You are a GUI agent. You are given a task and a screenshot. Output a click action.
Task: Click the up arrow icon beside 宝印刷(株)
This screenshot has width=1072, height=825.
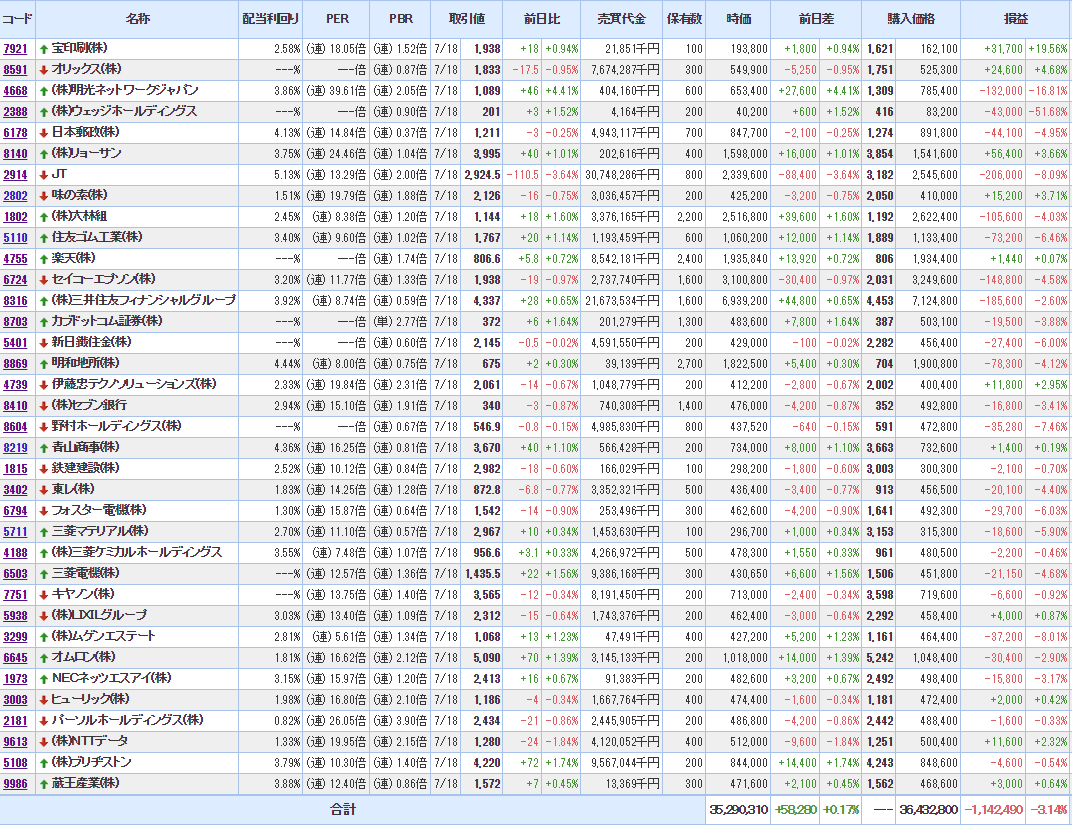tap(43, 48)
